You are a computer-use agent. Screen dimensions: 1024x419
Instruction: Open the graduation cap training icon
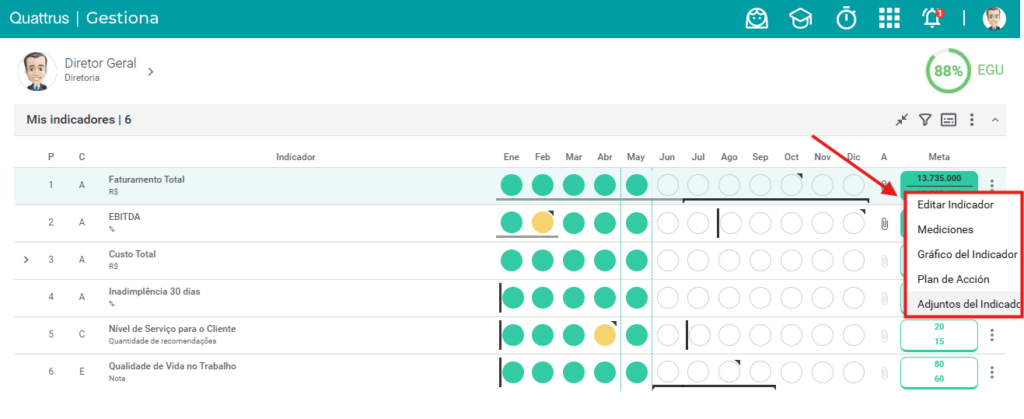tap(799, 18)
